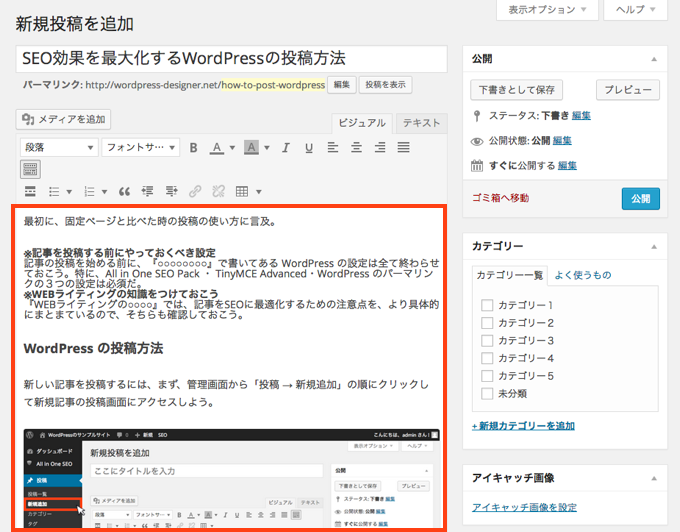
Task: Click 下書きとして保存 button
Action: coord(517,90)
